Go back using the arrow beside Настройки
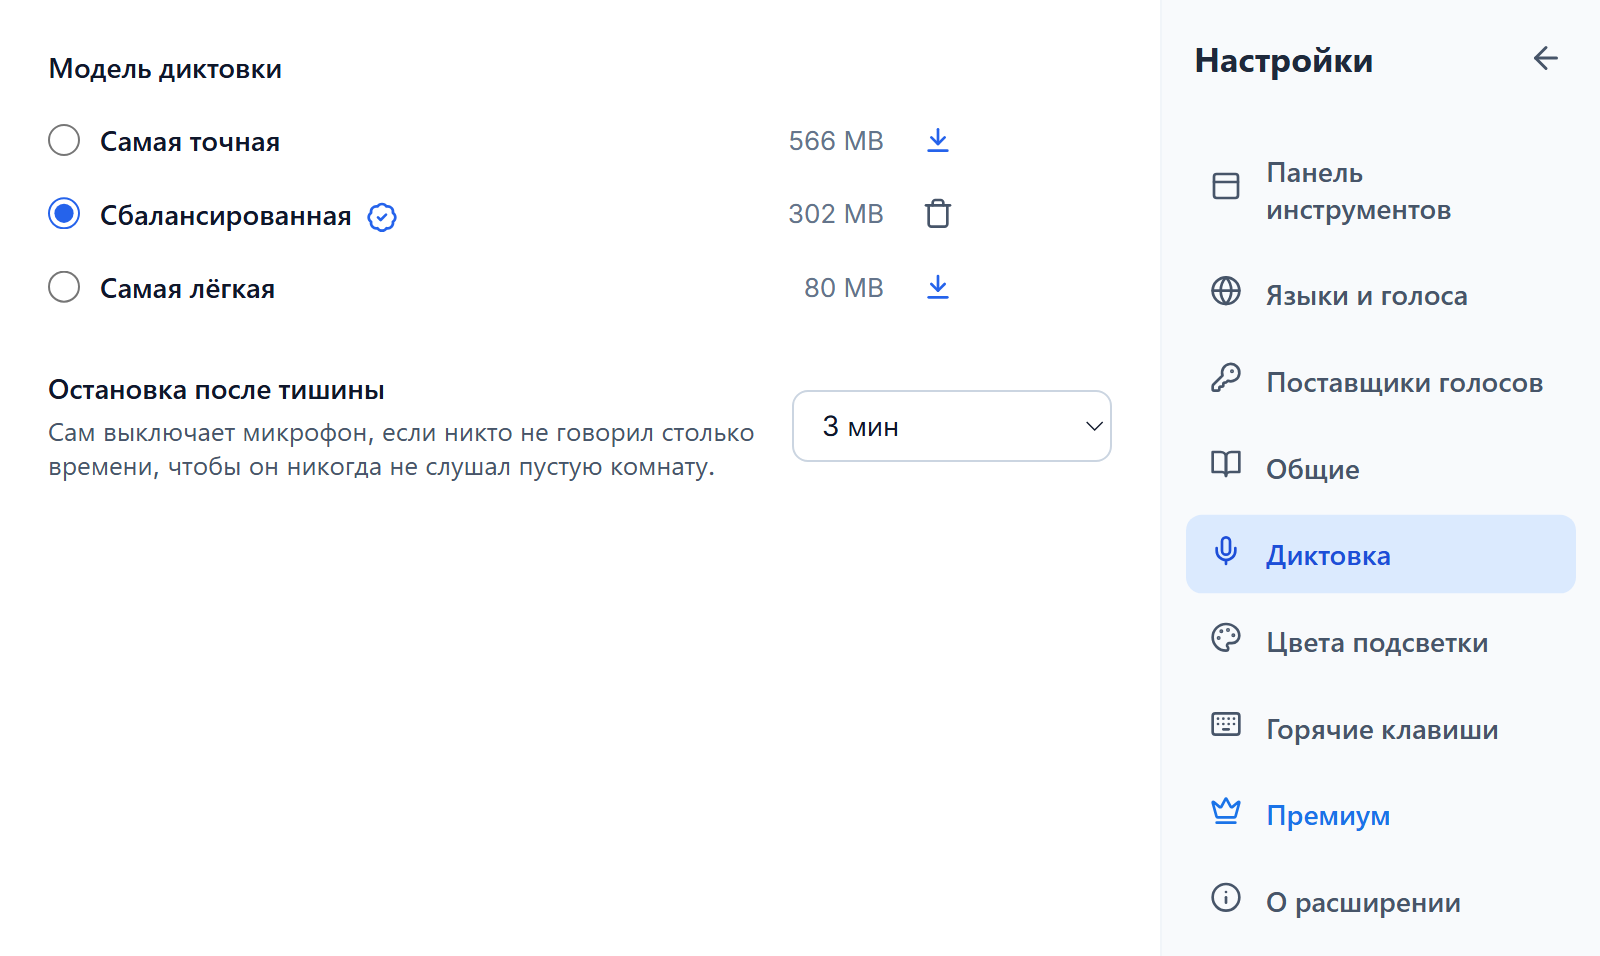 point(1546,59)
